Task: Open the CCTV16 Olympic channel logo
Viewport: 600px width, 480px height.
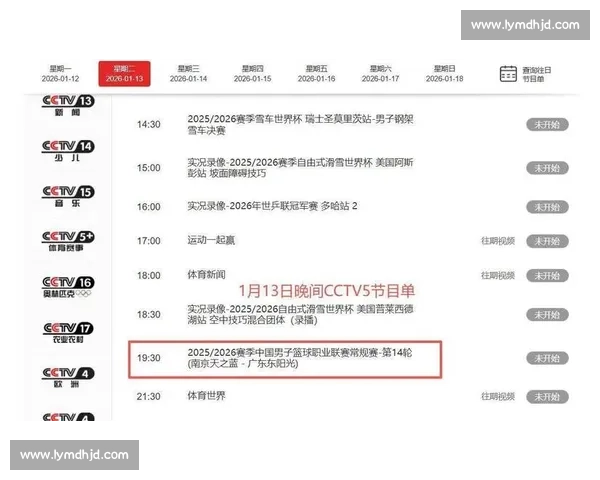Action: coord(68,287)
